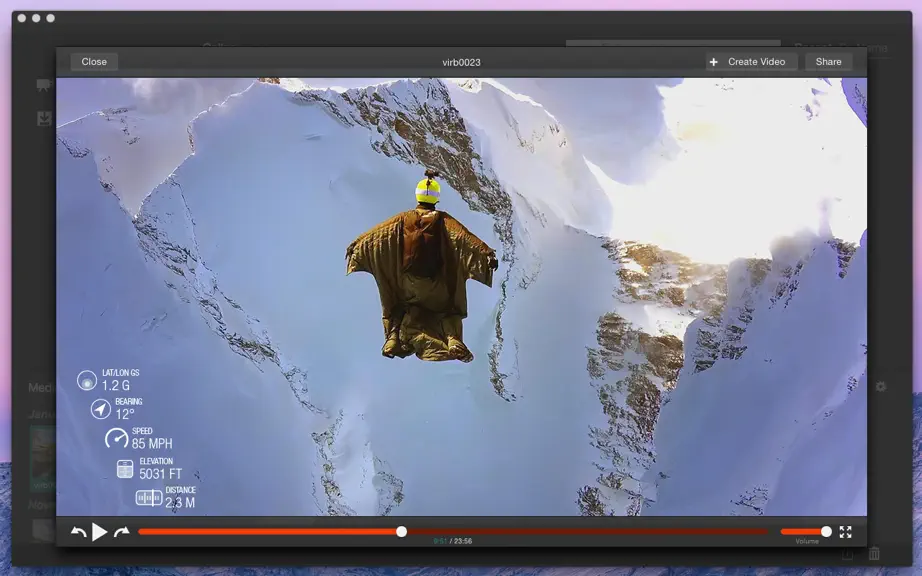Click the time readout below the scrubber

[452, 541]
